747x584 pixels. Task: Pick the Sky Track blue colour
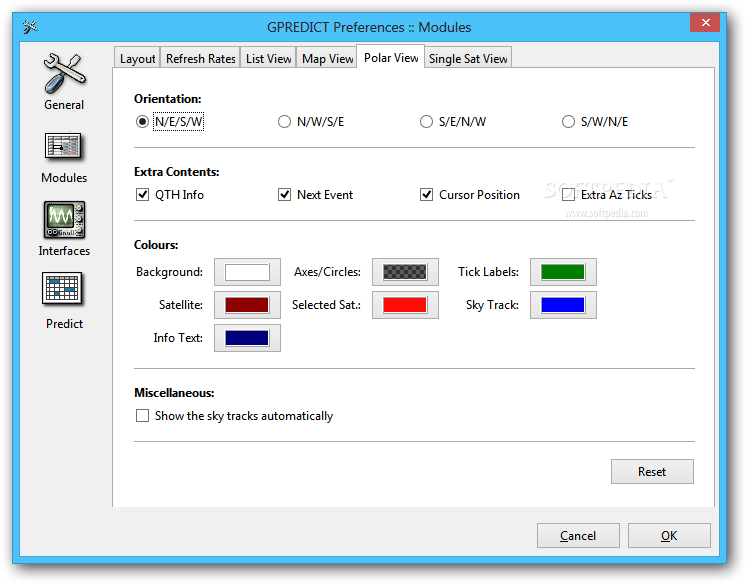[x=563, y=305]
